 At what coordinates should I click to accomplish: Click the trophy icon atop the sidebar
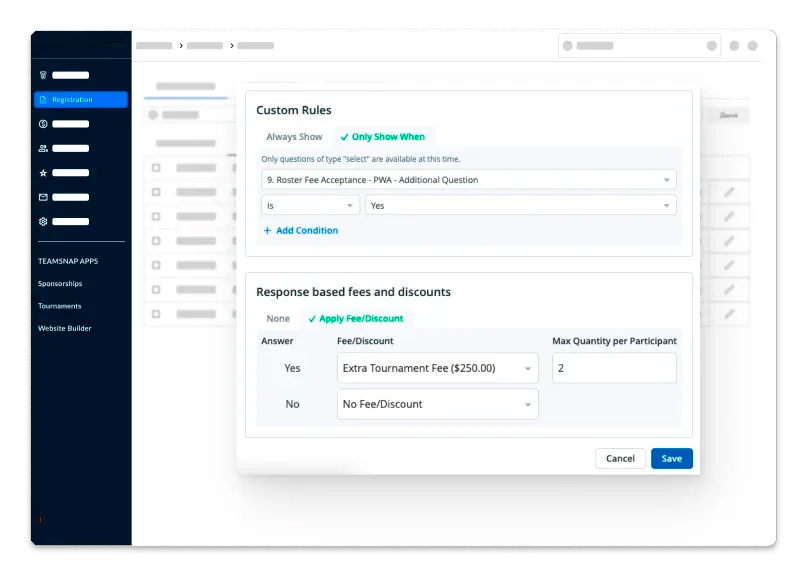click(43, 75)
